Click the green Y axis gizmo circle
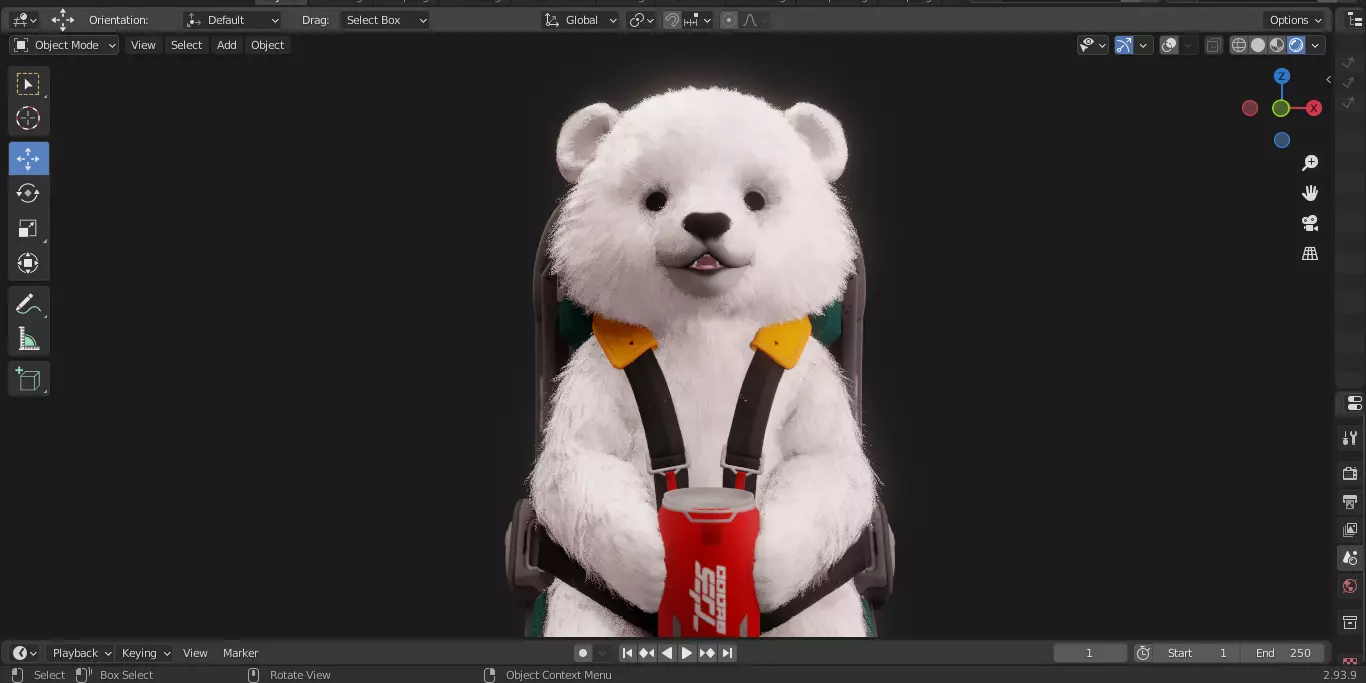This screenshot has height=683, width=1366. tap(1281, 108)
